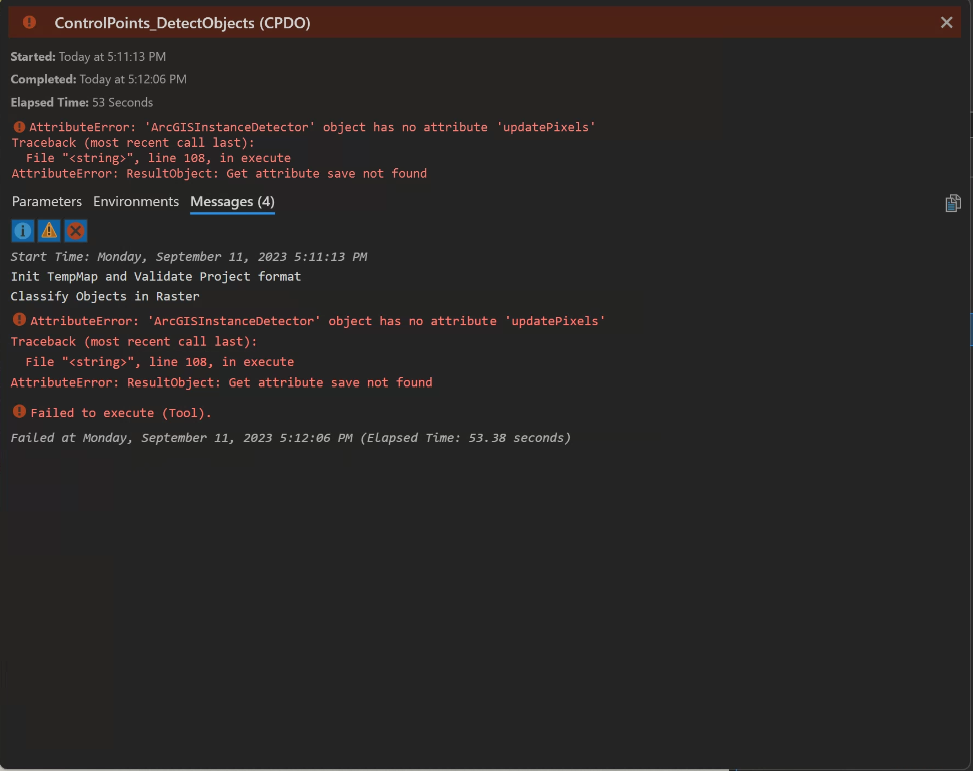This screenshot has height=772, width=974.
Task: Select the Messages (4) tab
Action: coord(232,202)
